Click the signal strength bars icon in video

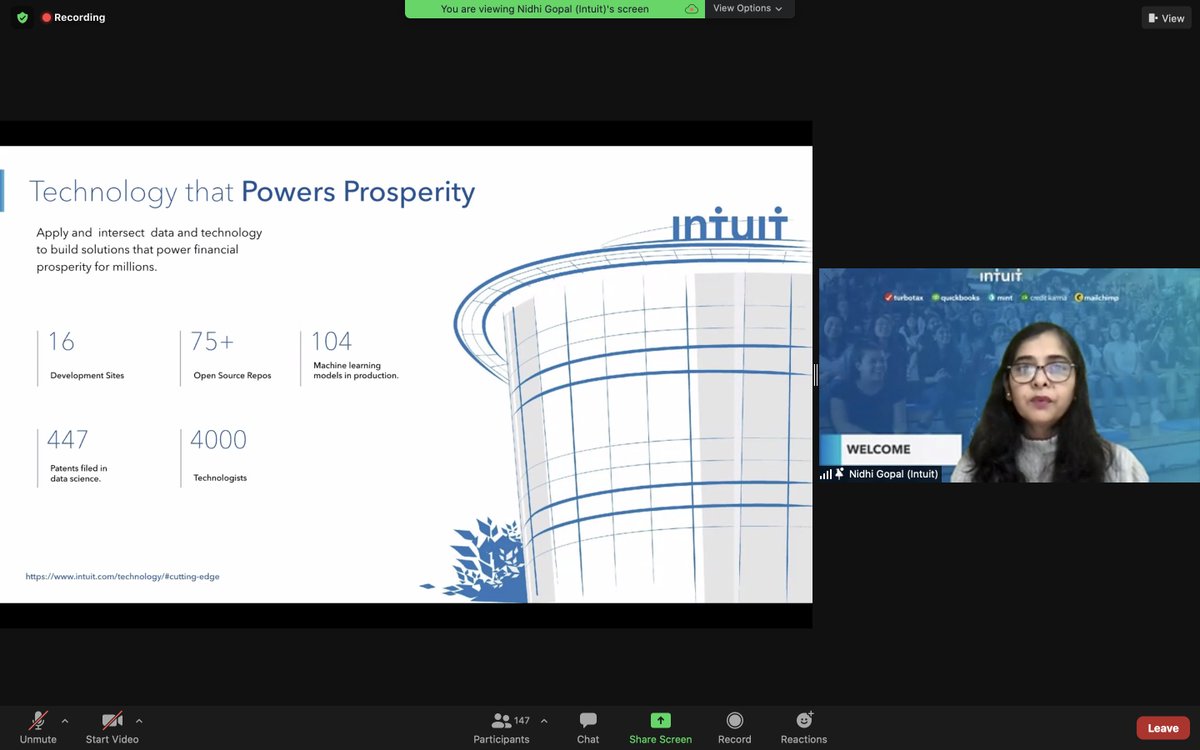pyautogui.click(x=826, y=474)
